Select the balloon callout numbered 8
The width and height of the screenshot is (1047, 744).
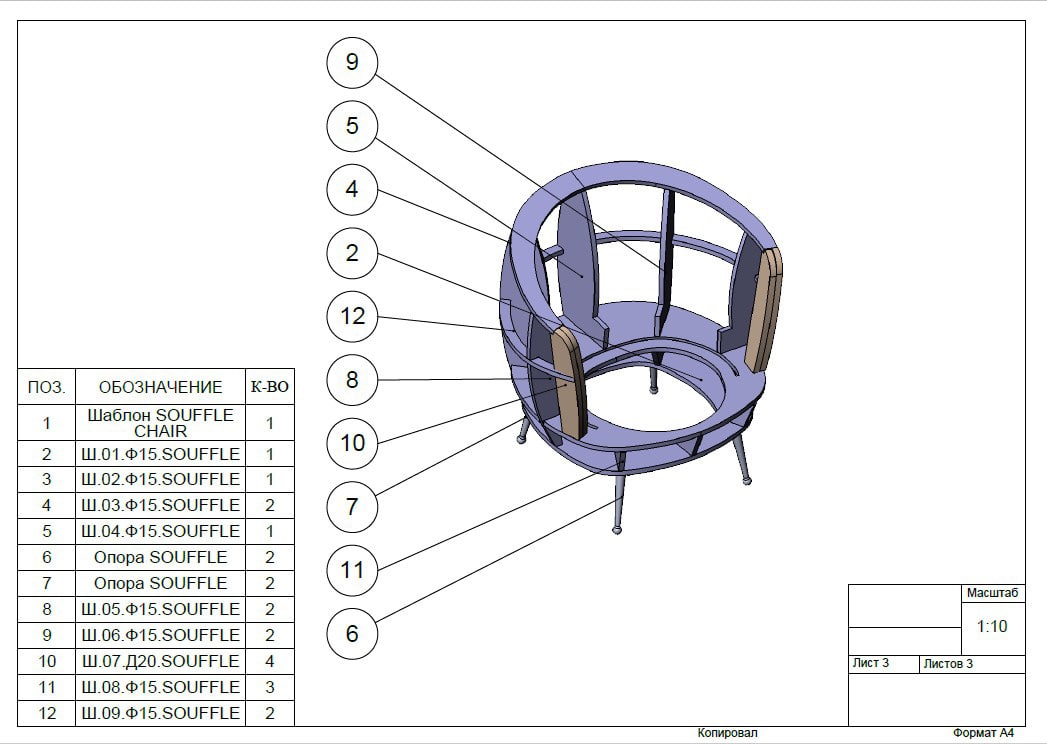click(x=352, y=380)
